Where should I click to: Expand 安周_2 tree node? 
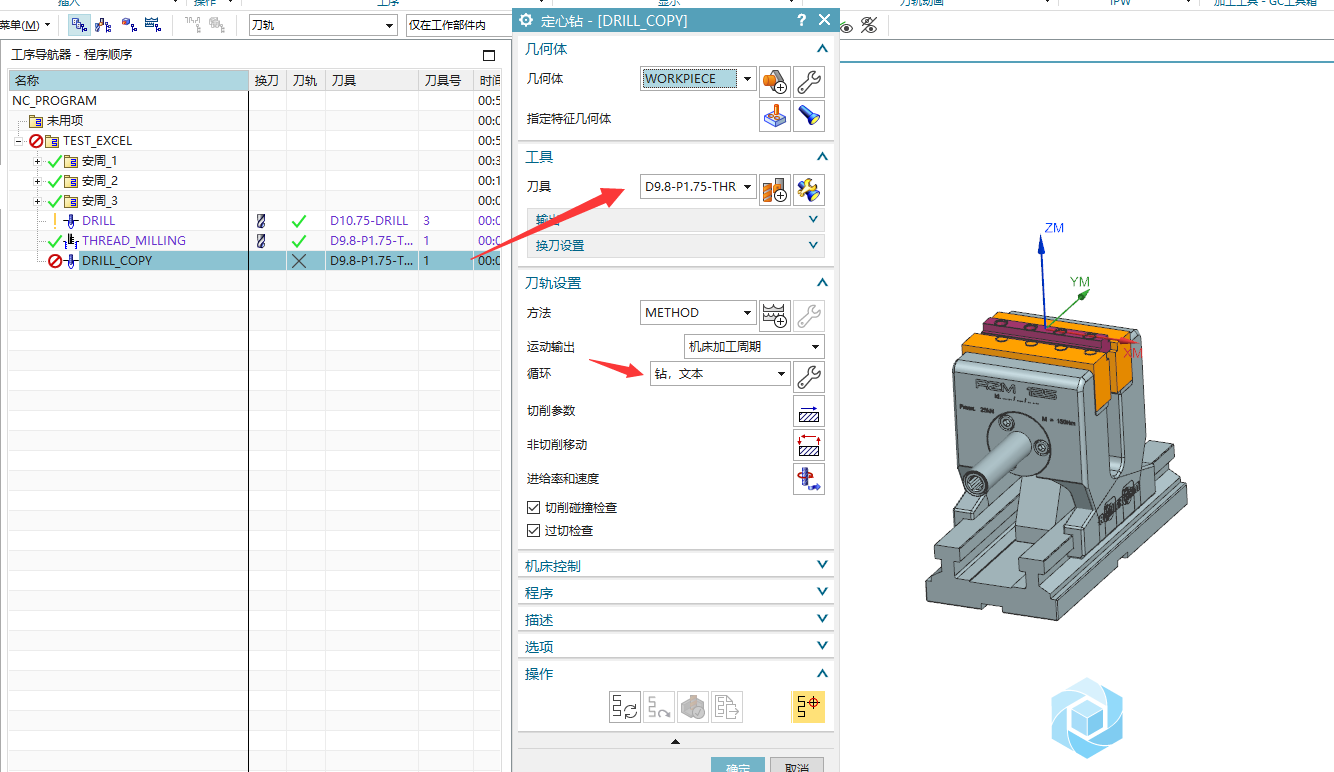coord(38,181)
